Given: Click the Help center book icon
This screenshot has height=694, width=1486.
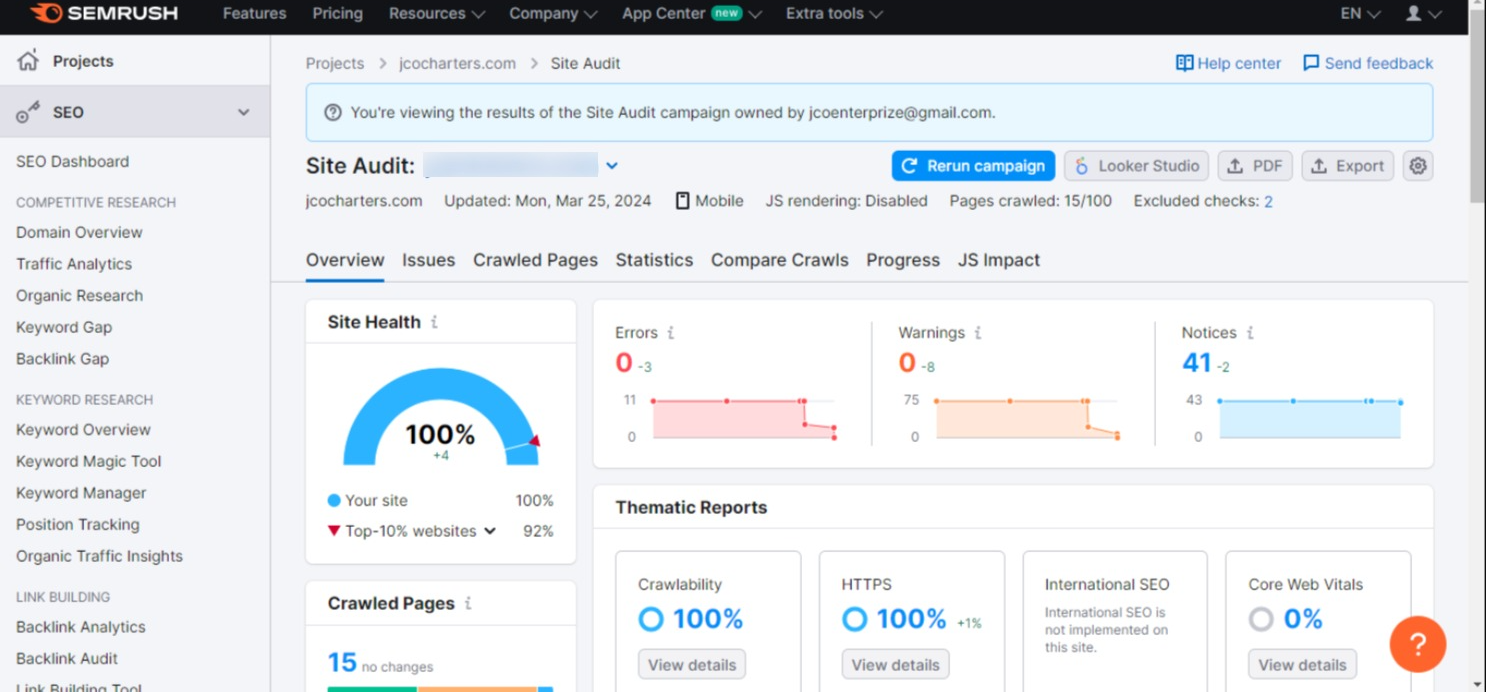Looking at the screenshot, I should pos(1184,63).
